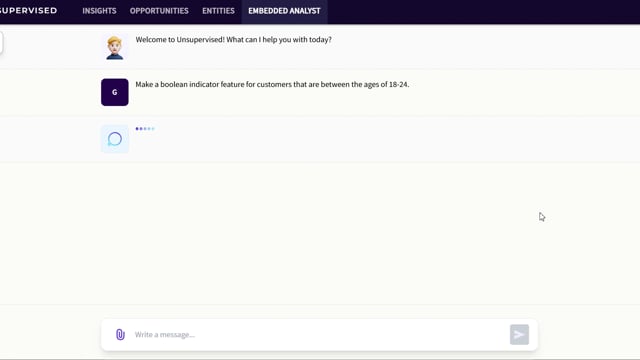Image resolution: width=640 pixels, height=360 pixels.
Task: Click the Unsupervised logo in header
Action: (29, 11)
